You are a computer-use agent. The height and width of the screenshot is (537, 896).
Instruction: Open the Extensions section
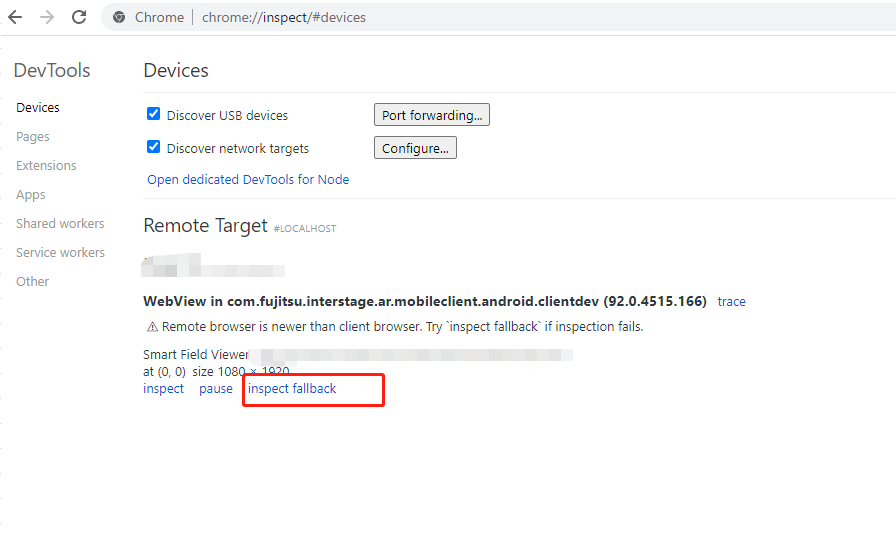pyautogui.click(x=46, y=166)
